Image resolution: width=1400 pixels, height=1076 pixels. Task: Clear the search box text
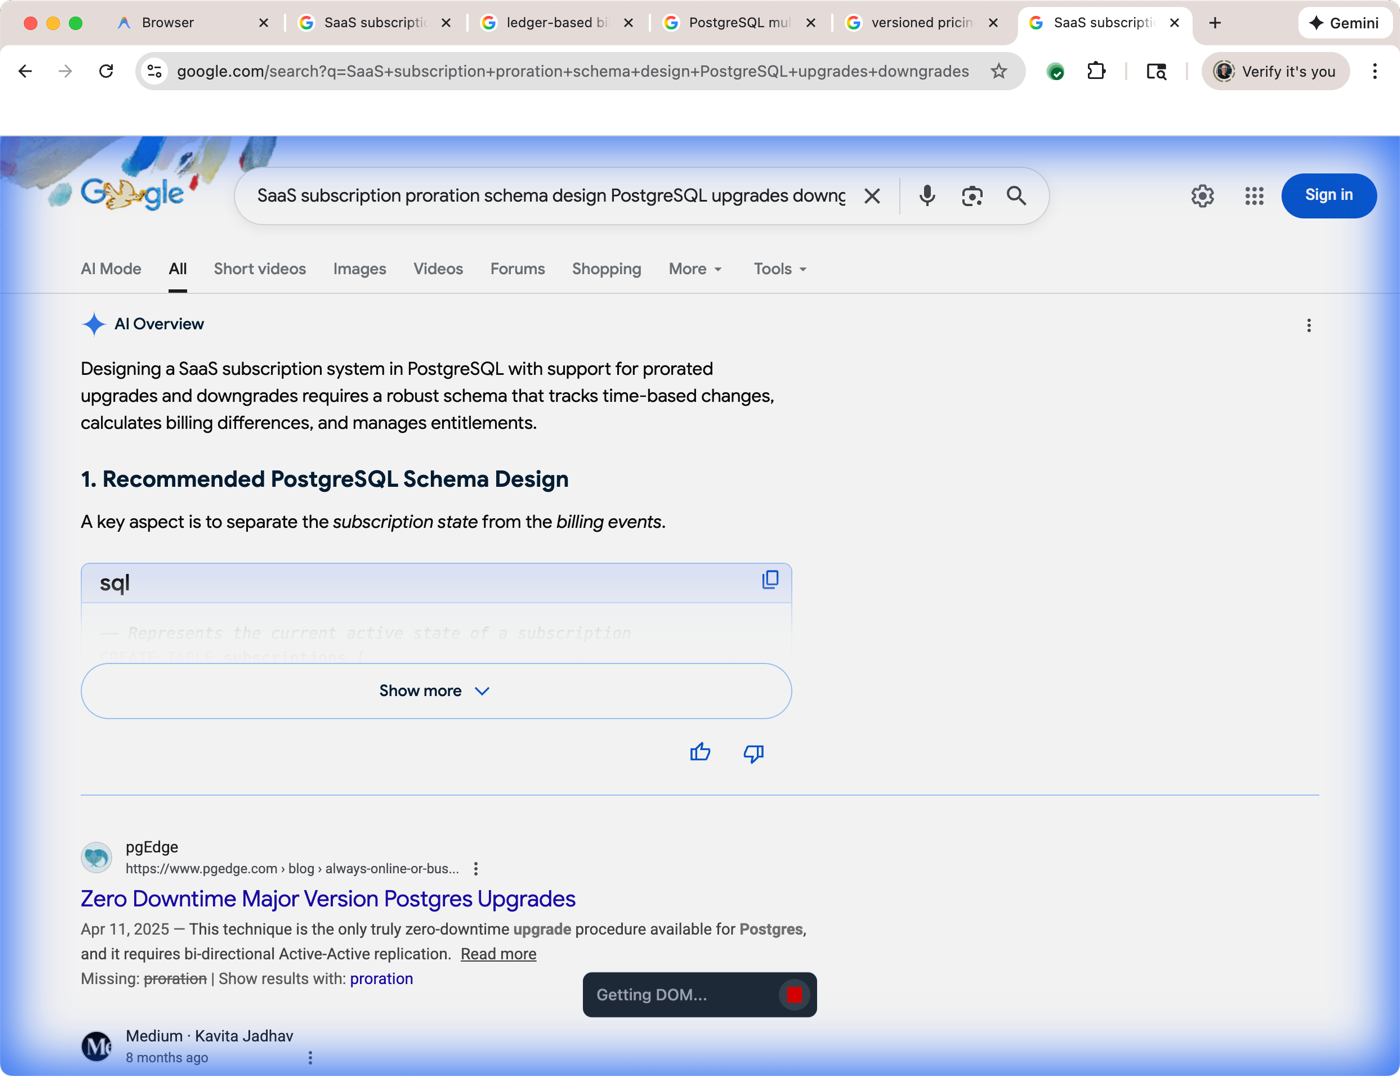click(x=872, y=196)
